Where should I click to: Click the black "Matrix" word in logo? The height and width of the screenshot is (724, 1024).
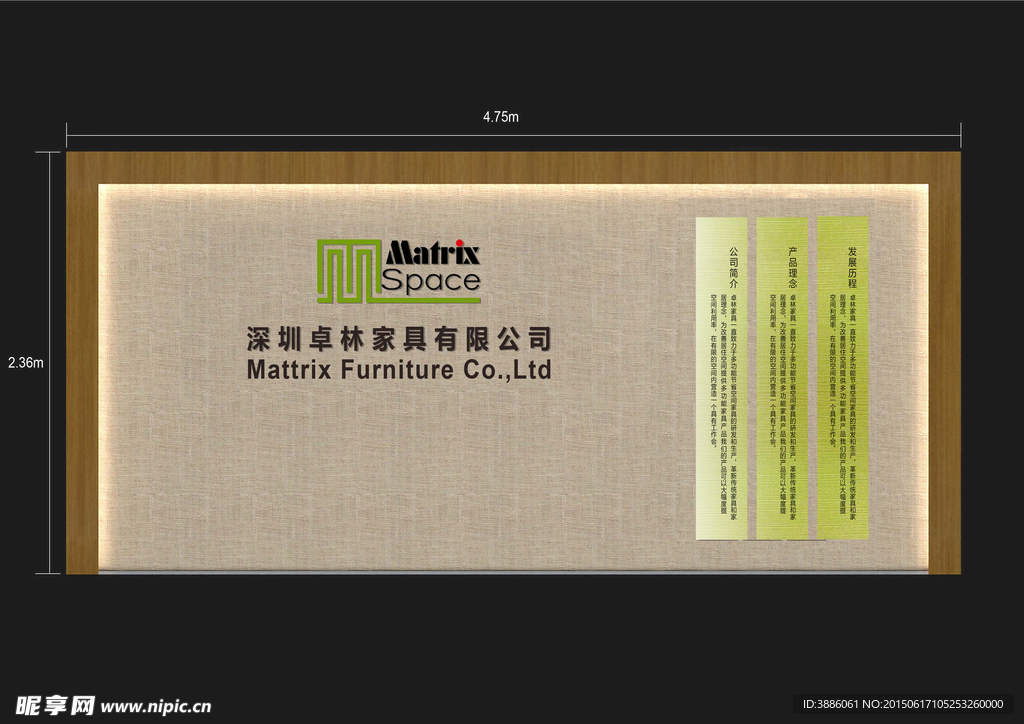(433, 253)
